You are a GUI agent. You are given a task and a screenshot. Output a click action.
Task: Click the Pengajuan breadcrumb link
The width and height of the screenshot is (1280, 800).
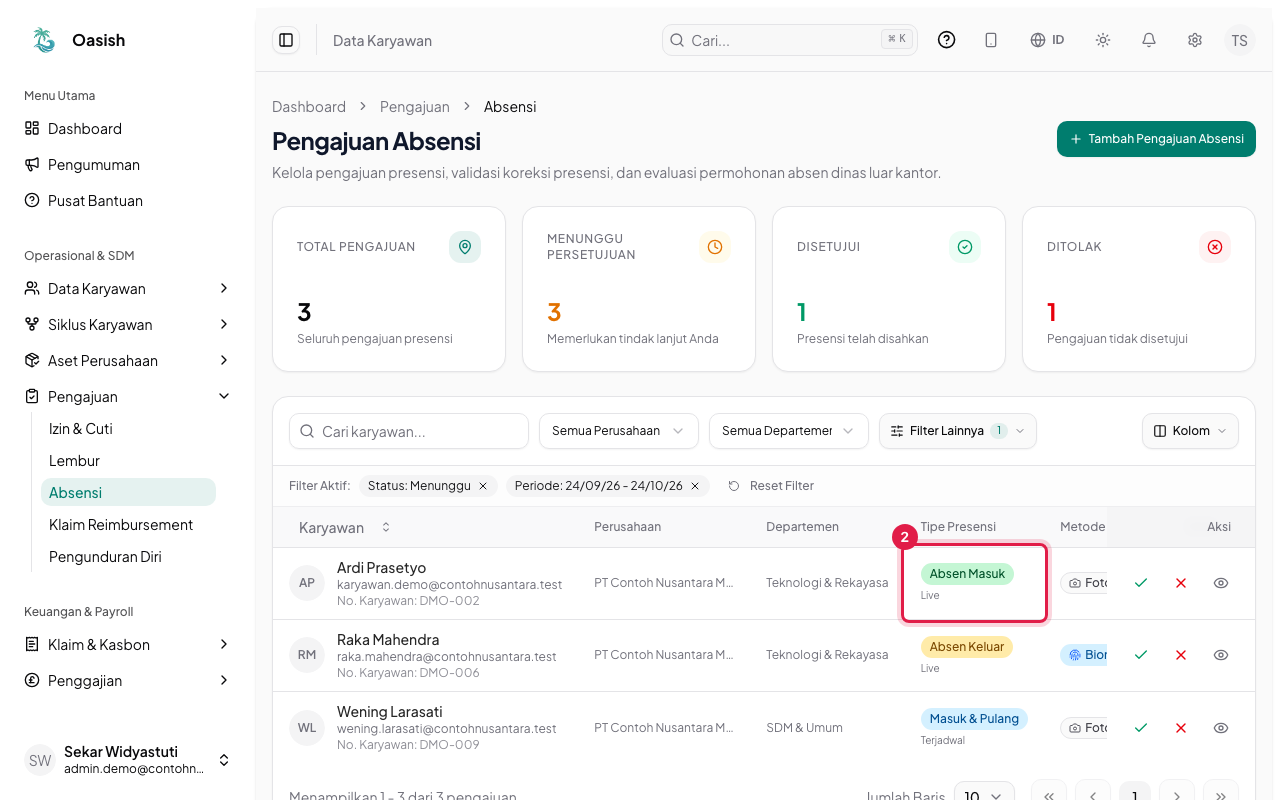click(x=415, y=107)
